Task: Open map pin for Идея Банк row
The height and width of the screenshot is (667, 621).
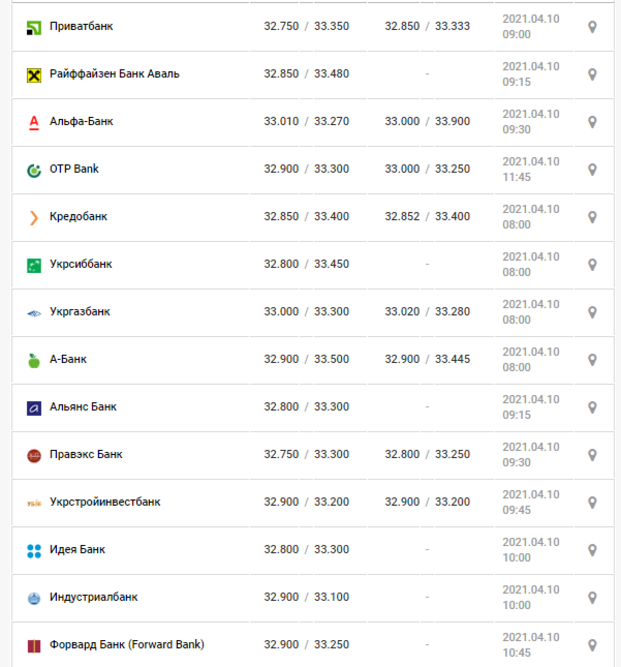Action: pyautogui.click(x=592, y=550)
